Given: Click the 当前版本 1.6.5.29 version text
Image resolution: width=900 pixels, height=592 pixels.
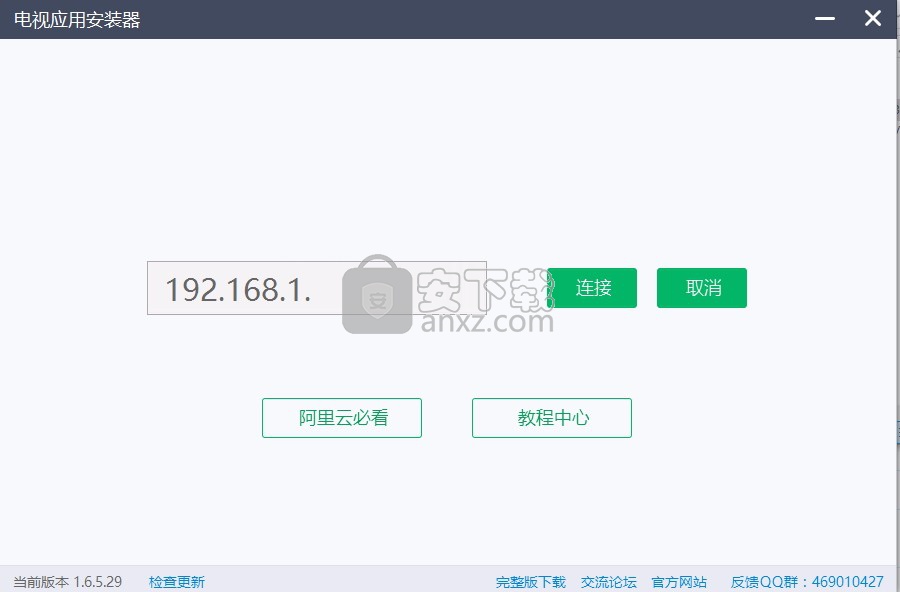Looking at the screenshot, I should coord(68,582).
